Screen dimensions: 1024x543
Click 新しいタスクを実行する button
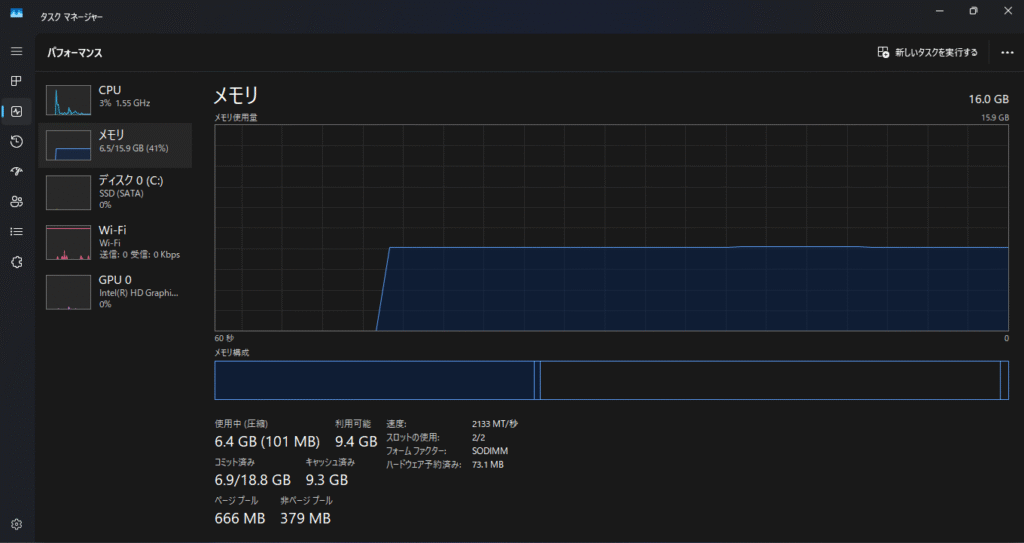click(927, 52)
